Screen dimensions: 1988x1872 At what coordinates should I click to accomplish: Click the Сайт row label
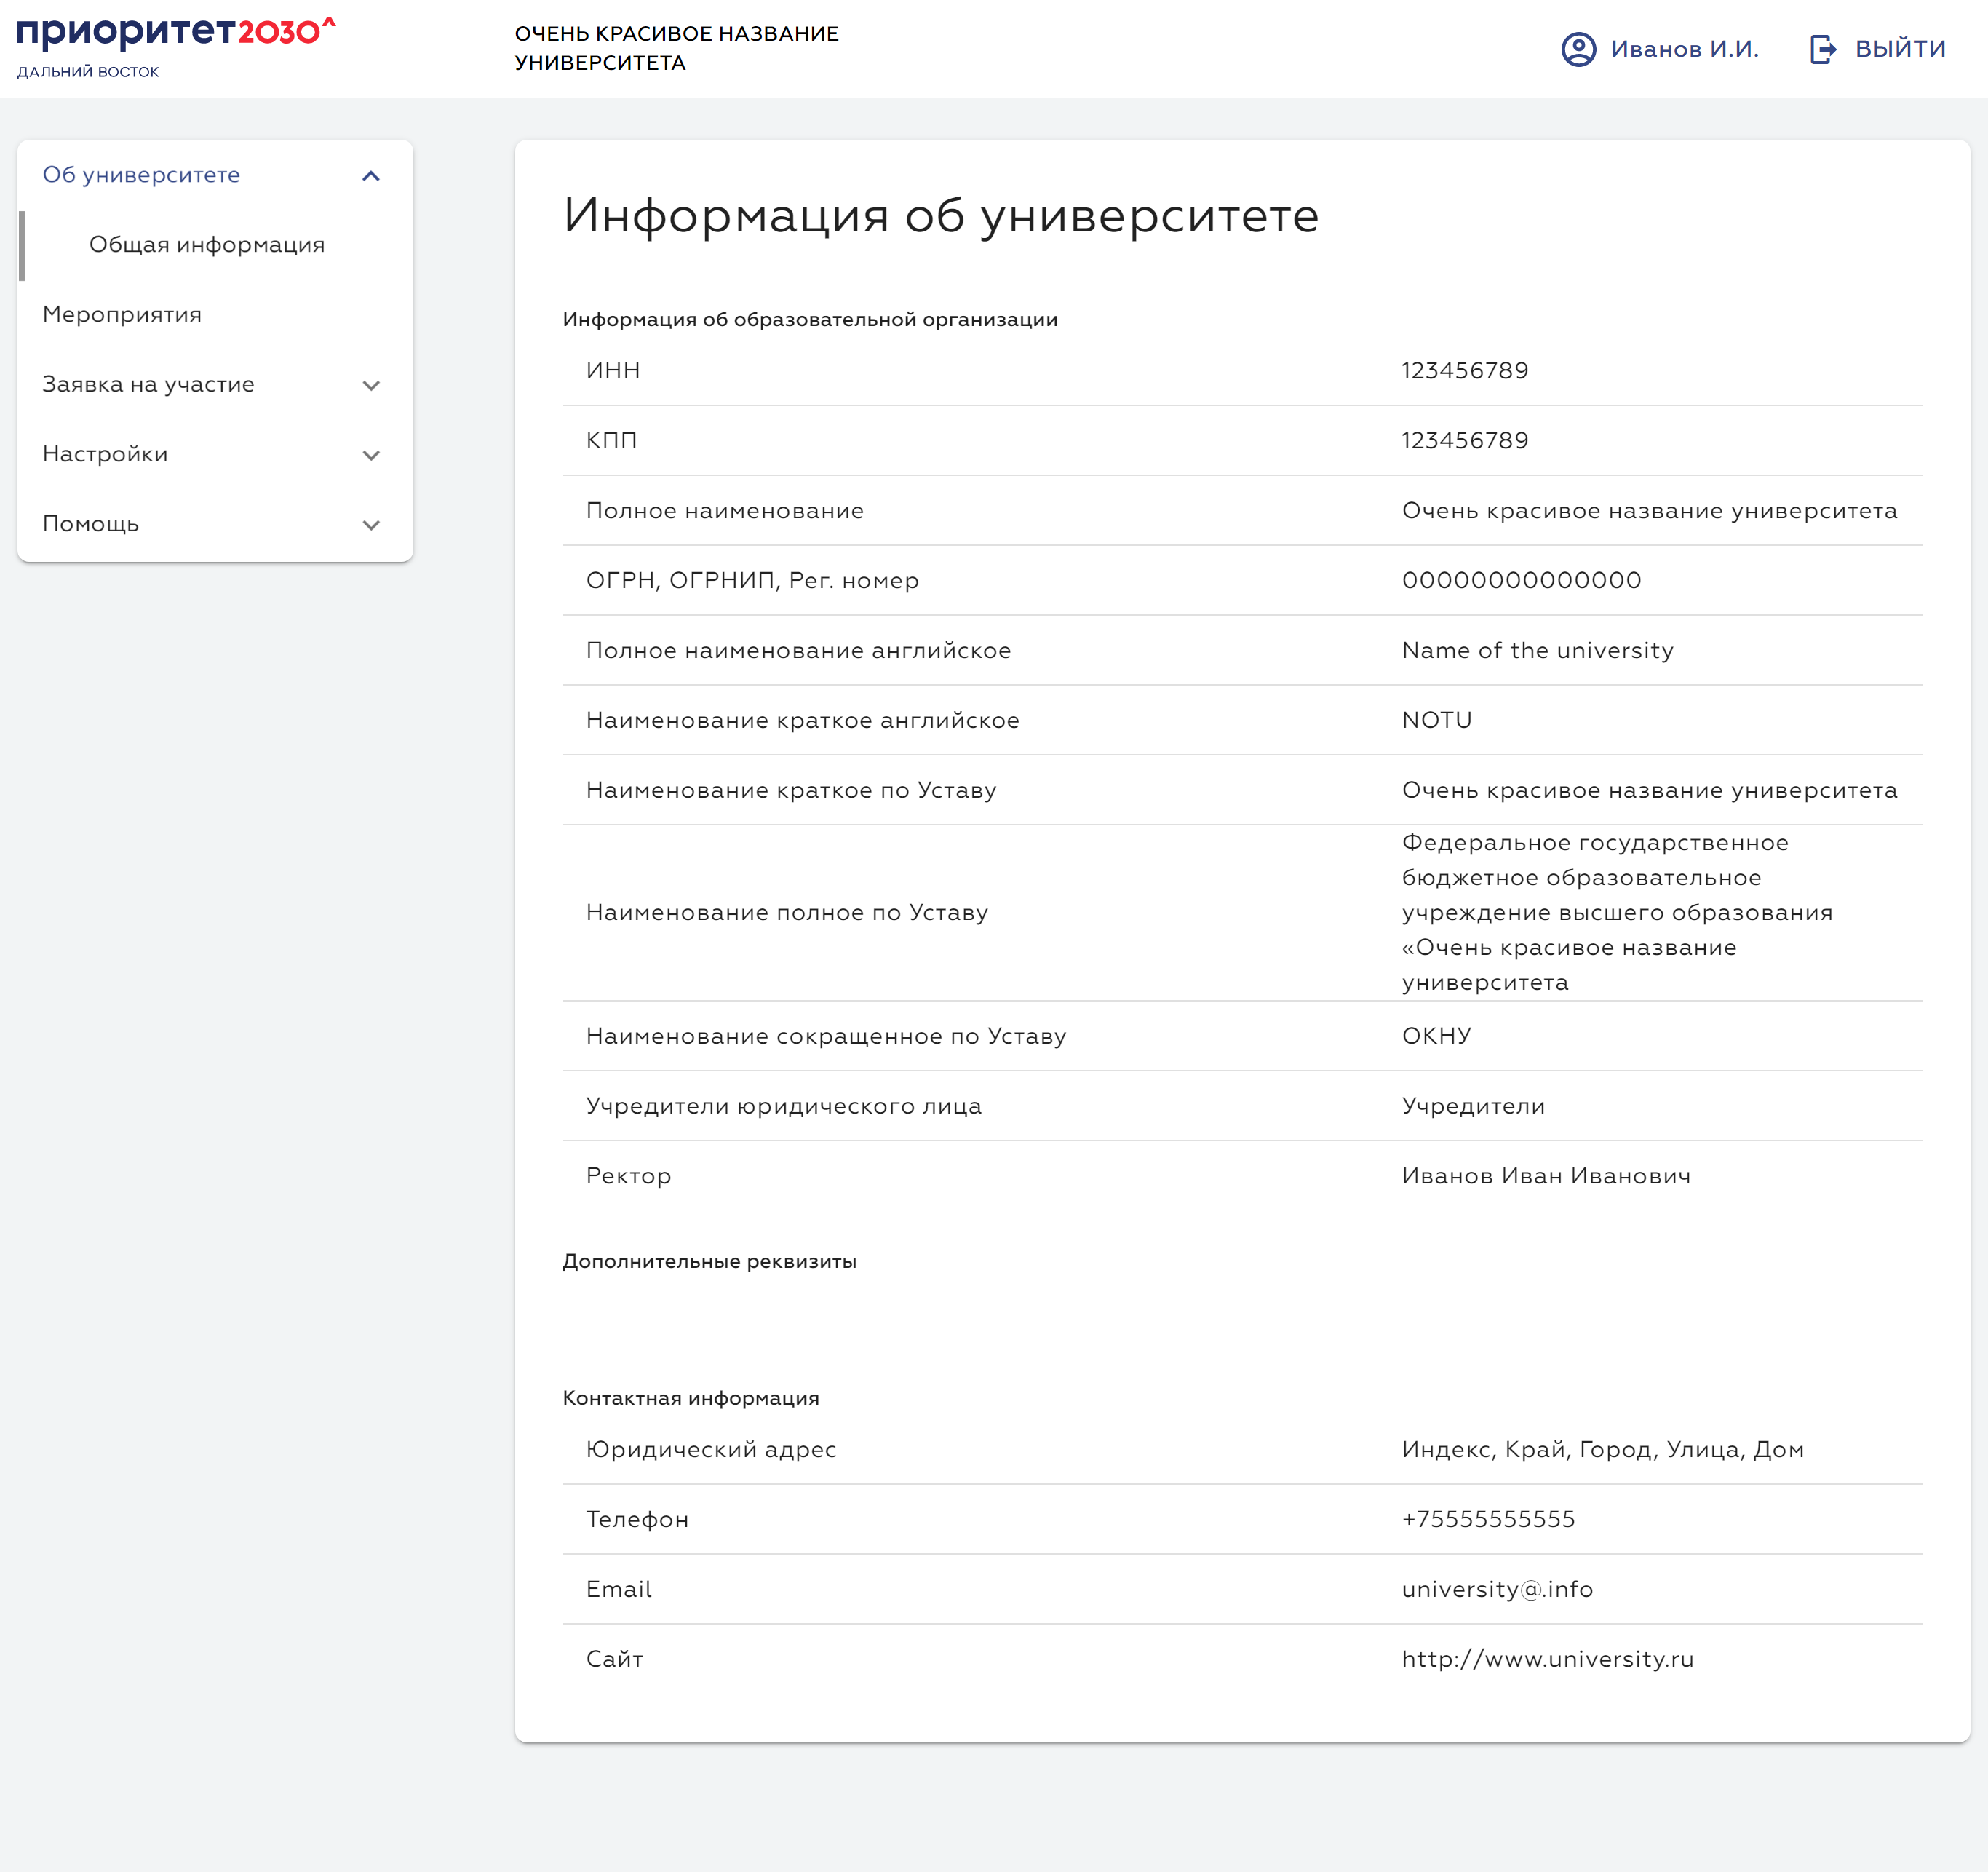click(x=614, y=1659)
